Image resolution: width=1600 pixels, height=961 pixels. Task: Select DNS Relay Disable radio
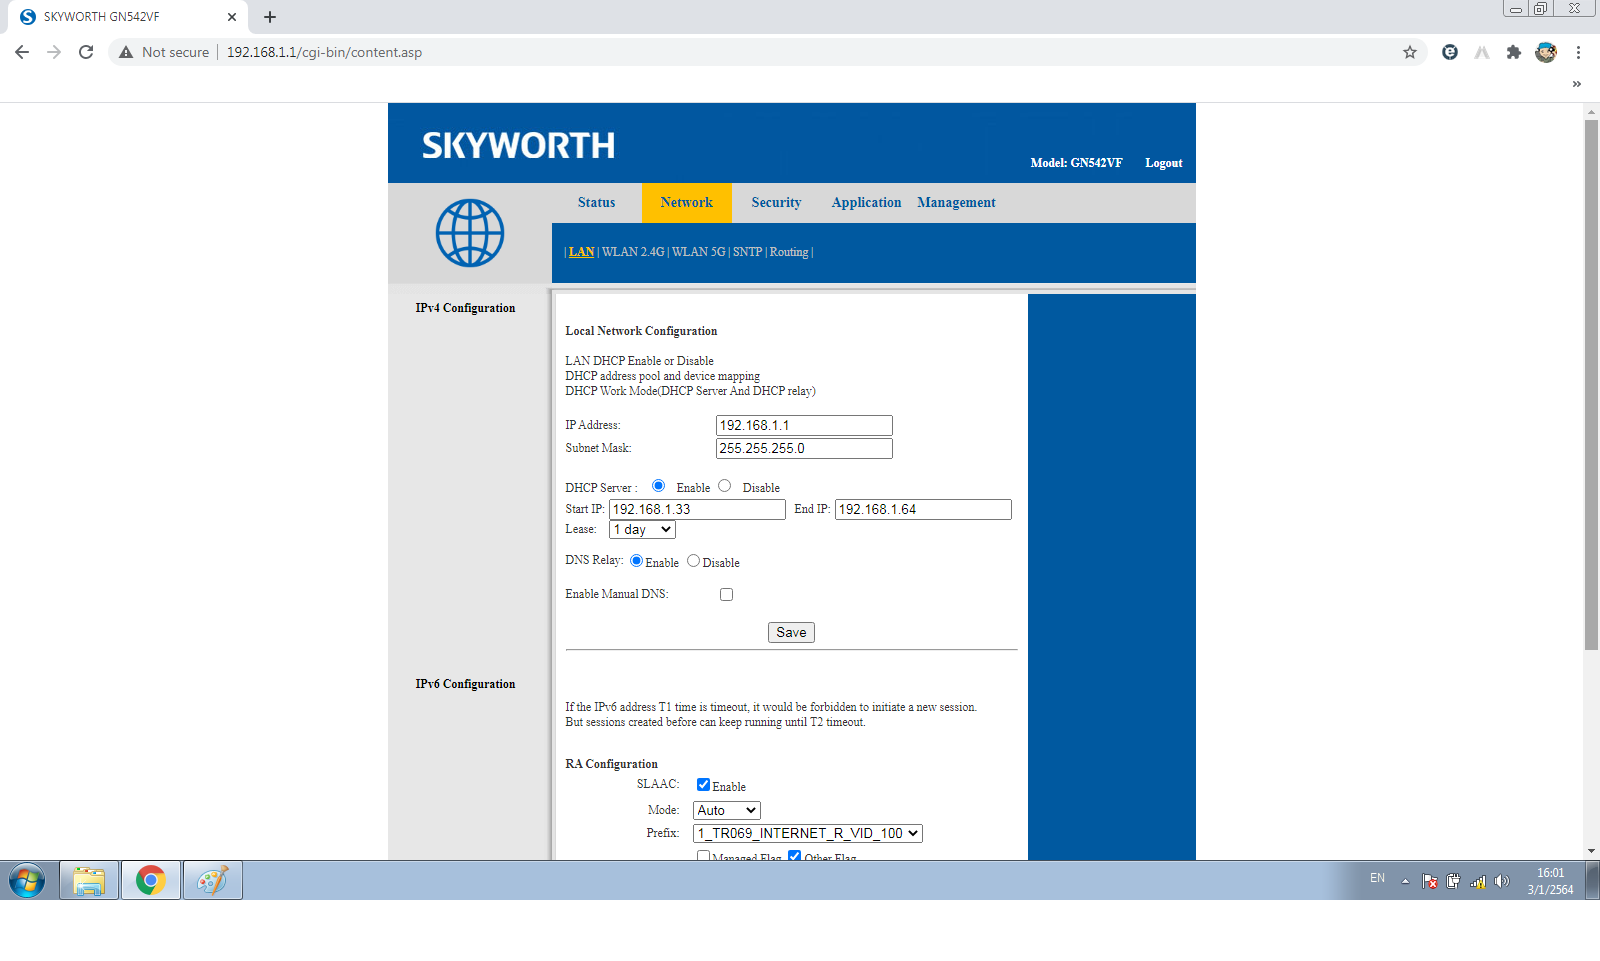(x=694, y=561)
